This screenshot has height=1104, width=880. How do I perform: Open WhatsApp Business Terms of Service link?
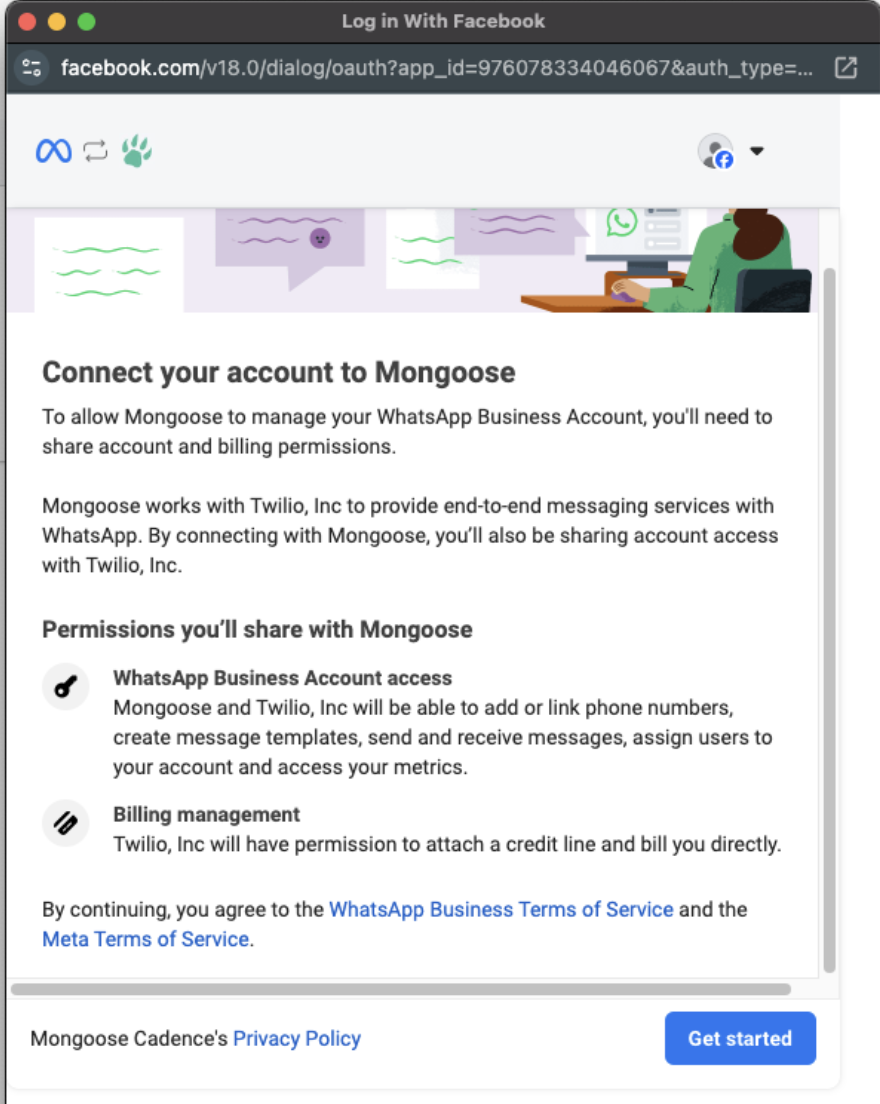501,909
